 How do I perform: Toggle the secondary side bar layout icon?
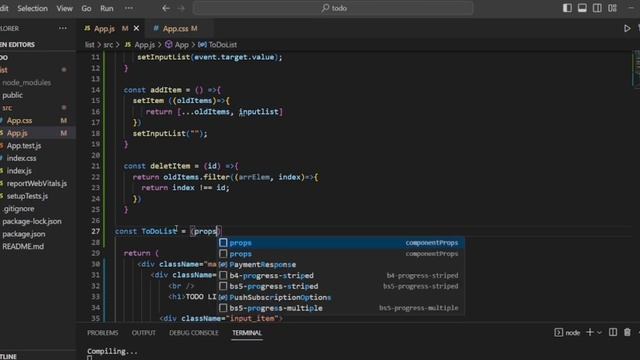tap(597, 8)
